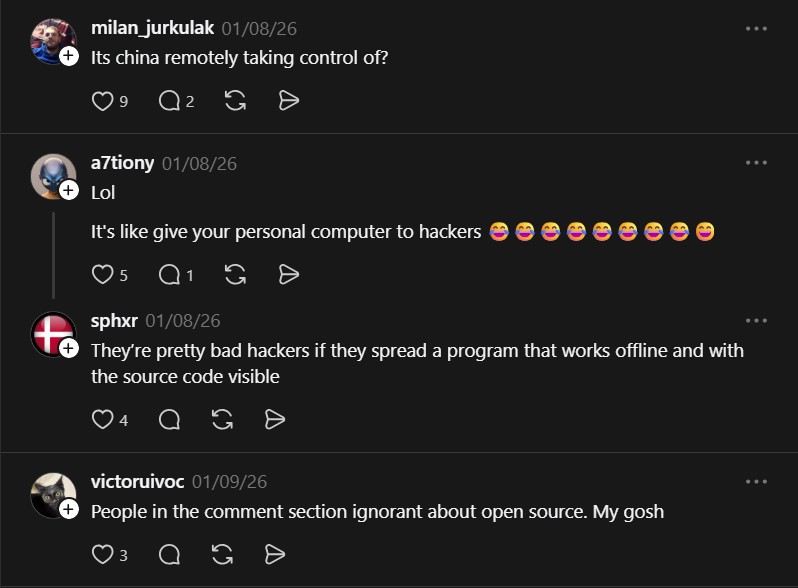Share victoruivoc's comment via send icon
The image size is (798, 588).
275,554
